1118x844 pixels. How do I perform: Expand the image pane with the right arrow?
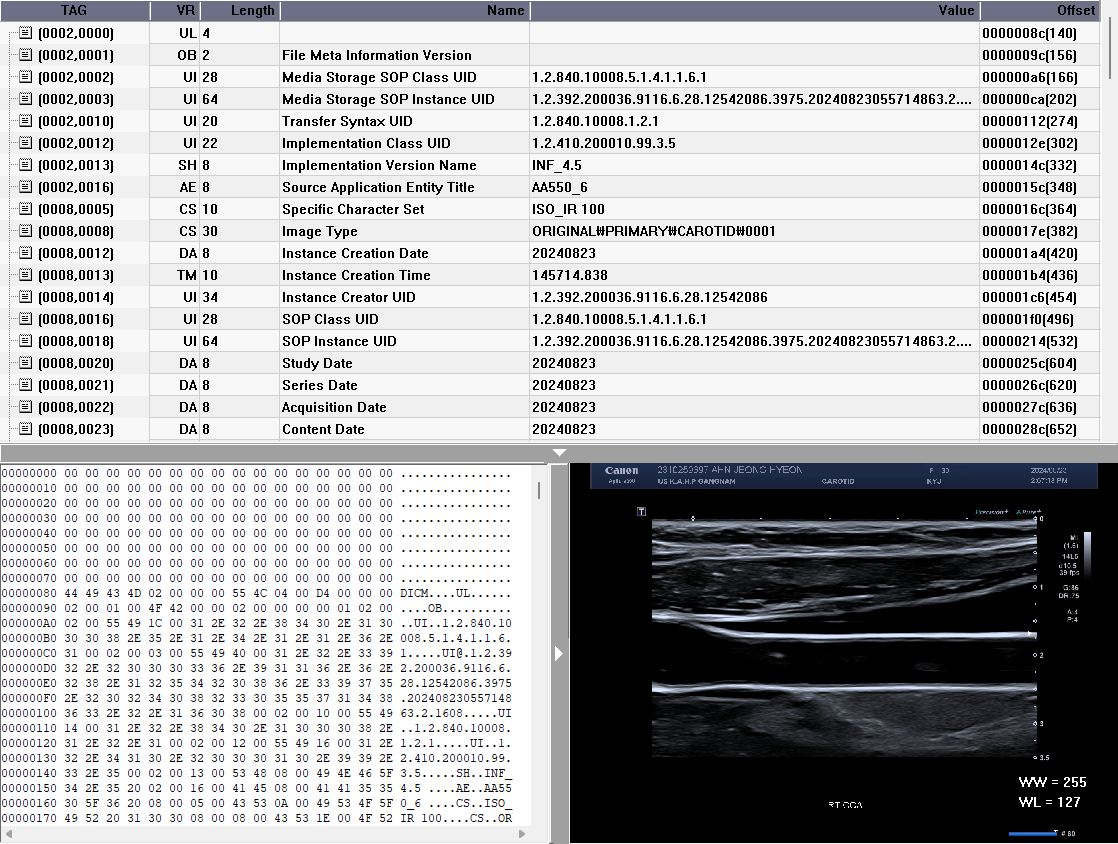pos(559,654)
